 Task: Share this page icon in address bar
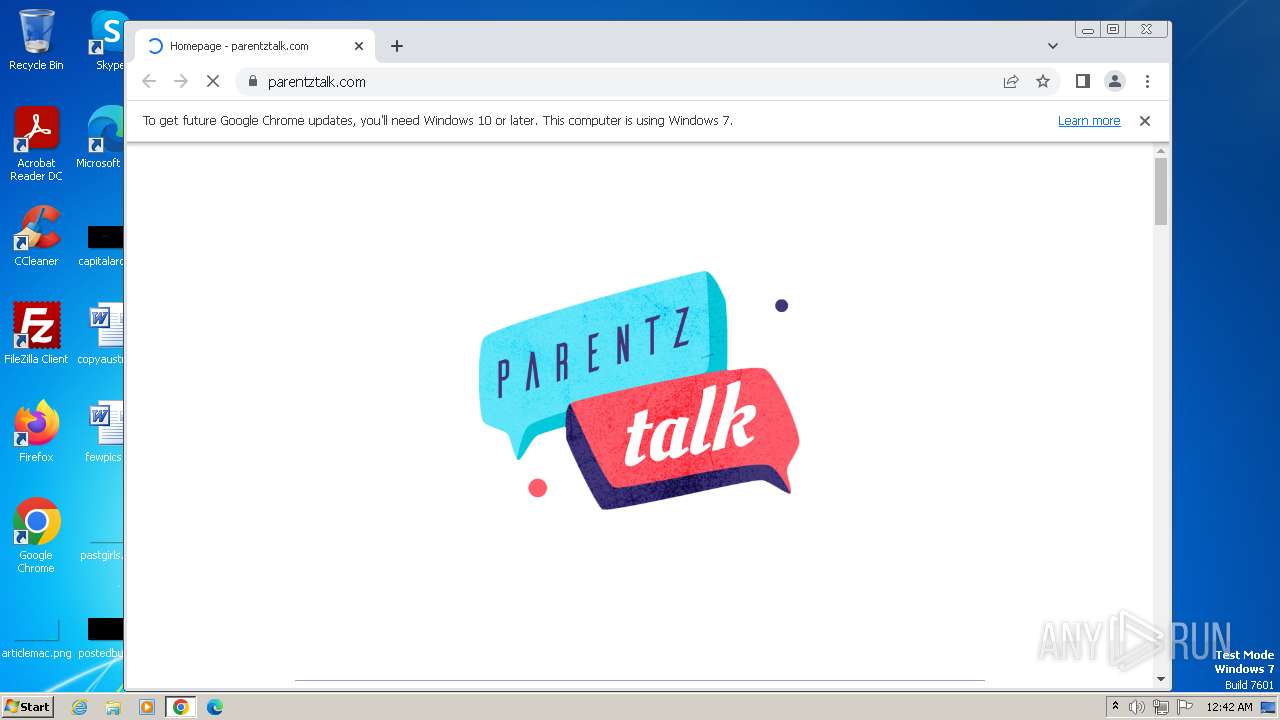pyautogui.click(x=1011, y=81)
